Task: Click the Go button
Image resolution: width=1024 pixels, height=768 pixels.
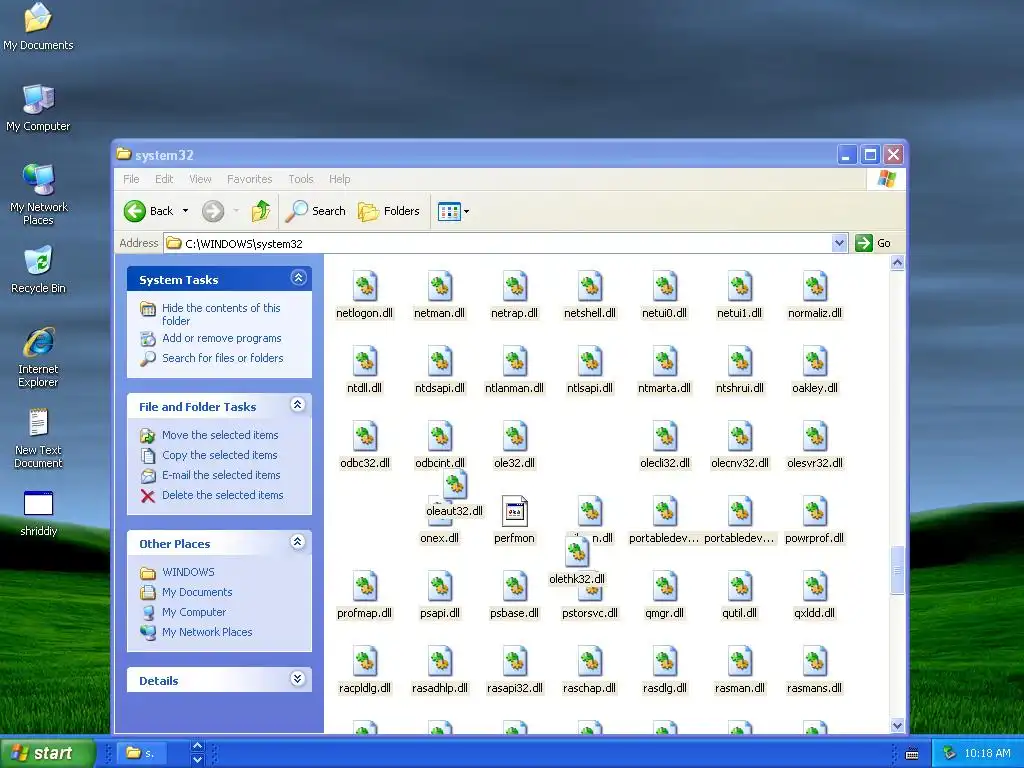Action: (x=873, y=243)
